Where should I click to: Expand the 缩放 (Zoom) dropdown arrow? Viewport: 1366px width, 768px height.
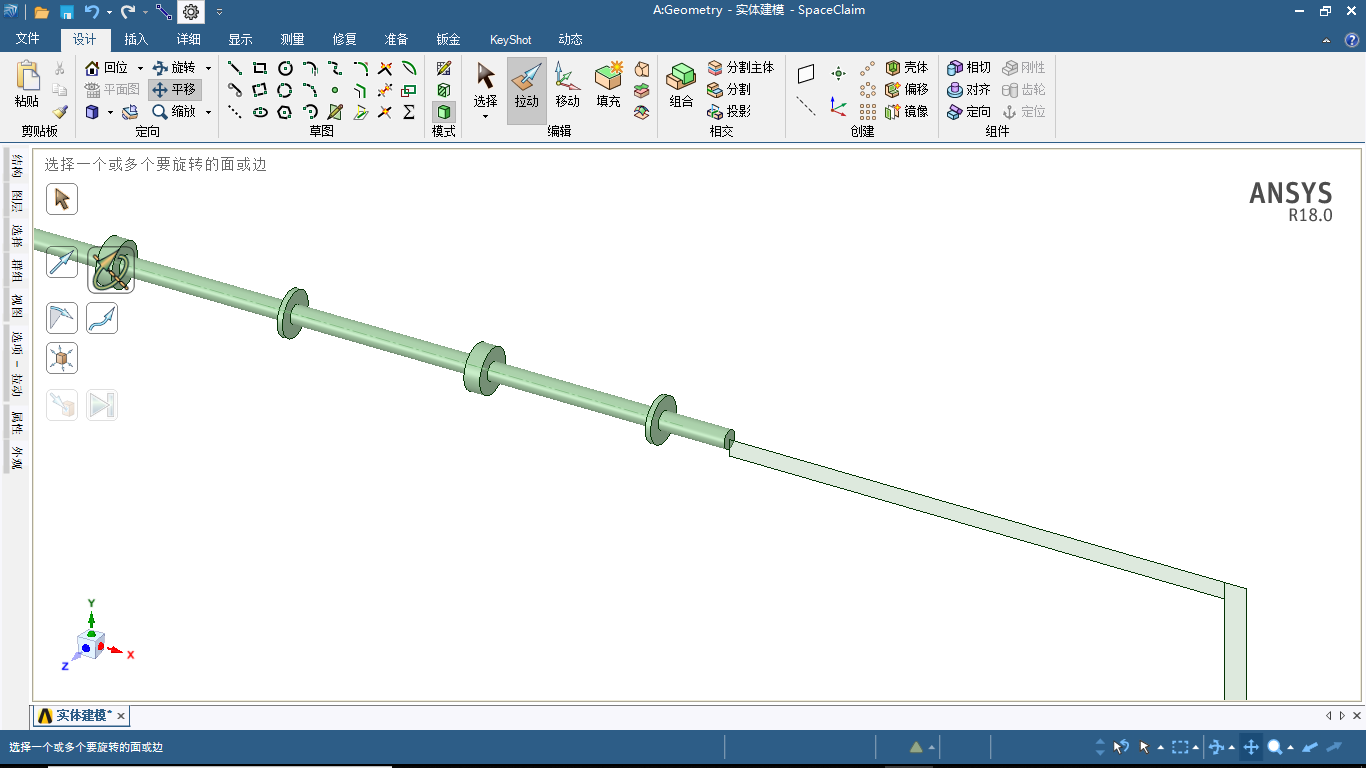click(208, 112)
